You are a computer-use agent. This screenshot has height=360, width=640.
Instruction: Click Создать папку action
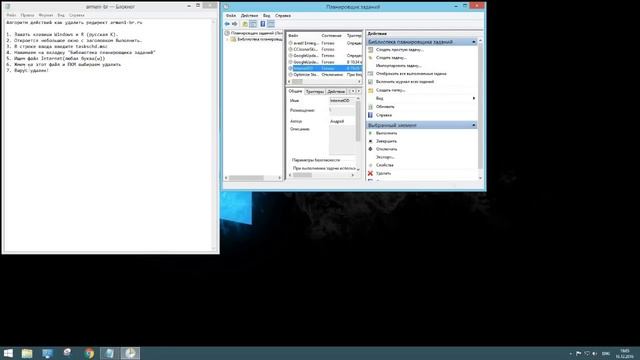click(x=391, y=90)
